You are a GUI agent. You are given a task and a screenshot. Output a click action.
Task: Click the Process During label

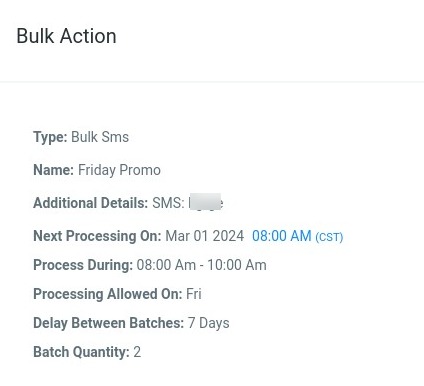pyautogui.click(x=83, y=265)
